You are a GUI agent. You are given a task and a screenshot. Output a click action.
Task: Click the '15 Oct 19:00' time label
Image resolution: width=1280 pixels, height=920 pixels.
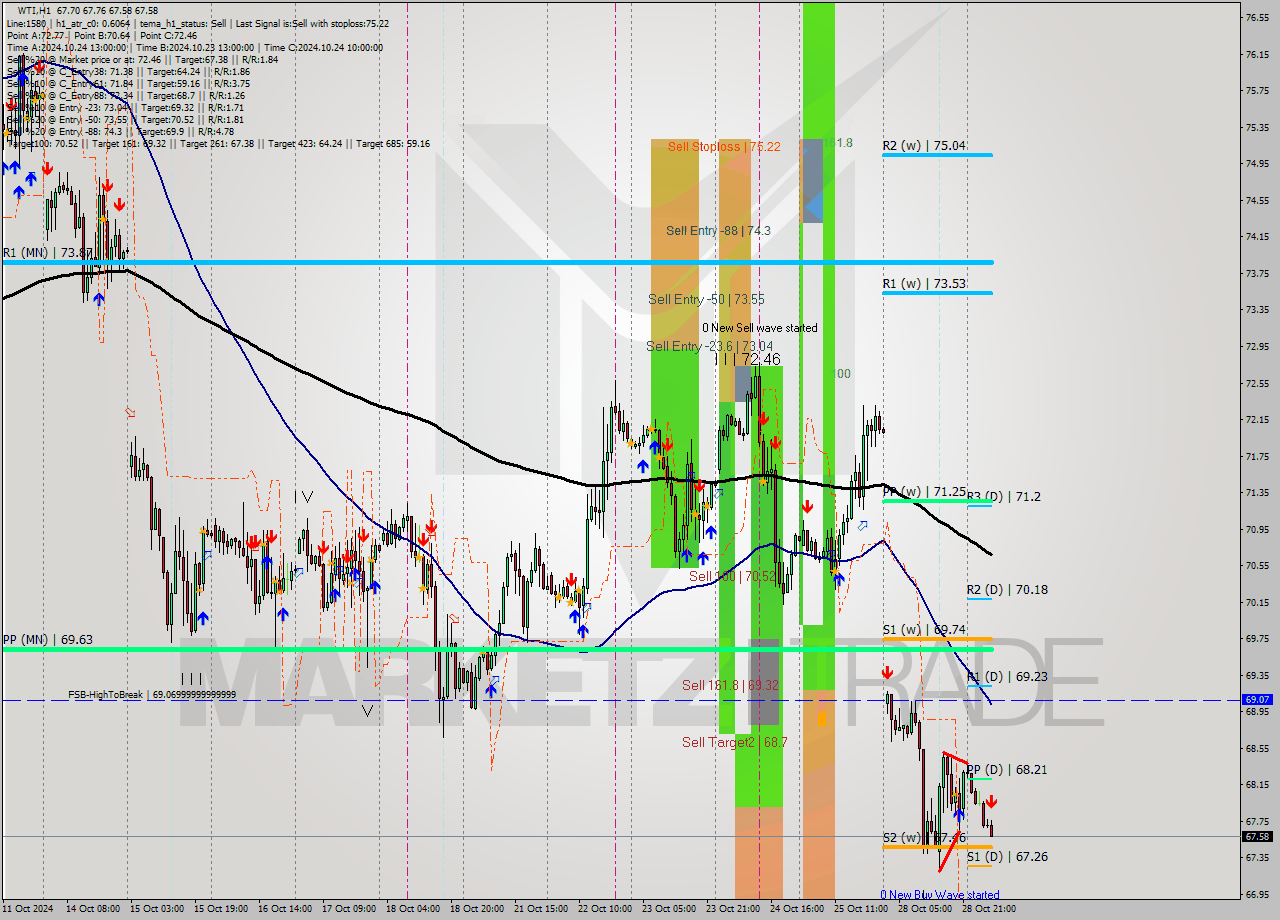pyautogui.click(x=222, y=910)
